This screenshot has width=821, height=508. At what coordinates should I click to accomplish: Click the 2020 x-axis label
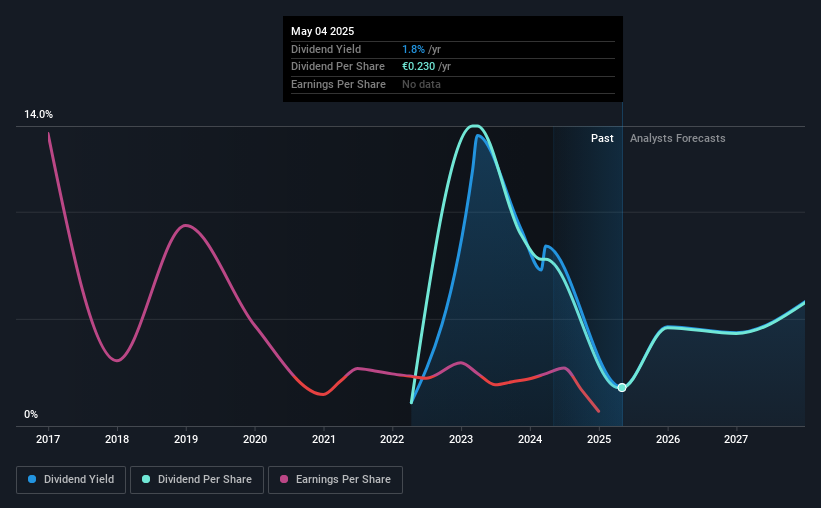[x=255, y=439]
